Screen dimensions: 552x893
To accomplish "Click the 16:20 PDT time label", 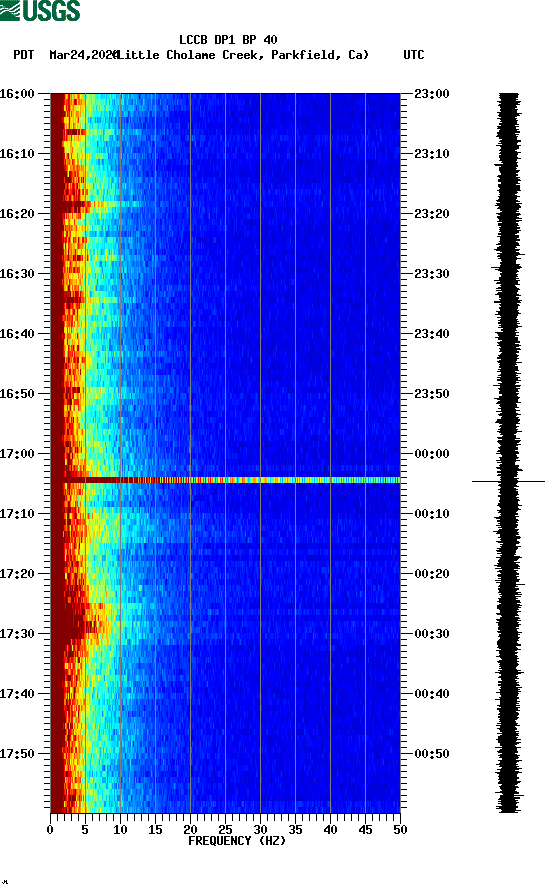I will coord(17,214).
